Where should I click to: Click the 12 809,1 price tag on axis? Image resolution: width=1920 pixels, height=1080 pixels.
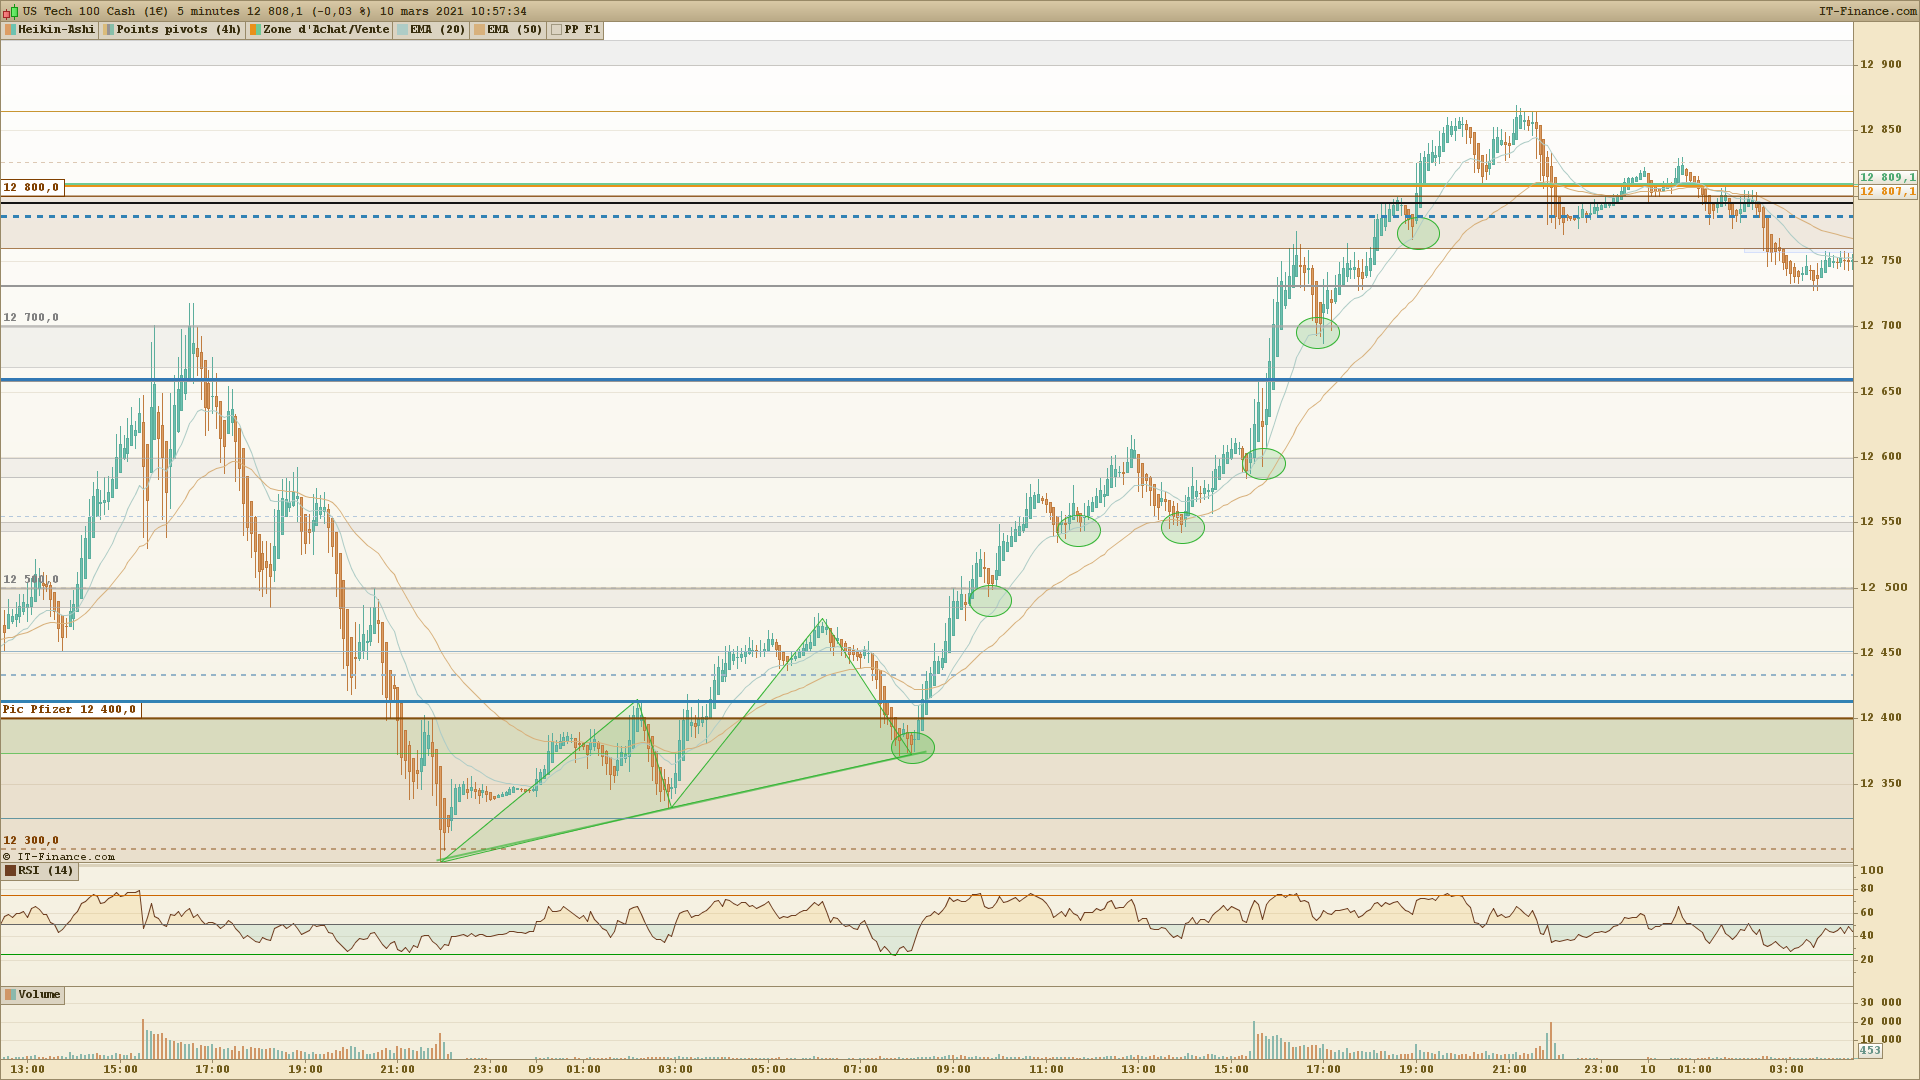pos(1888,177)
